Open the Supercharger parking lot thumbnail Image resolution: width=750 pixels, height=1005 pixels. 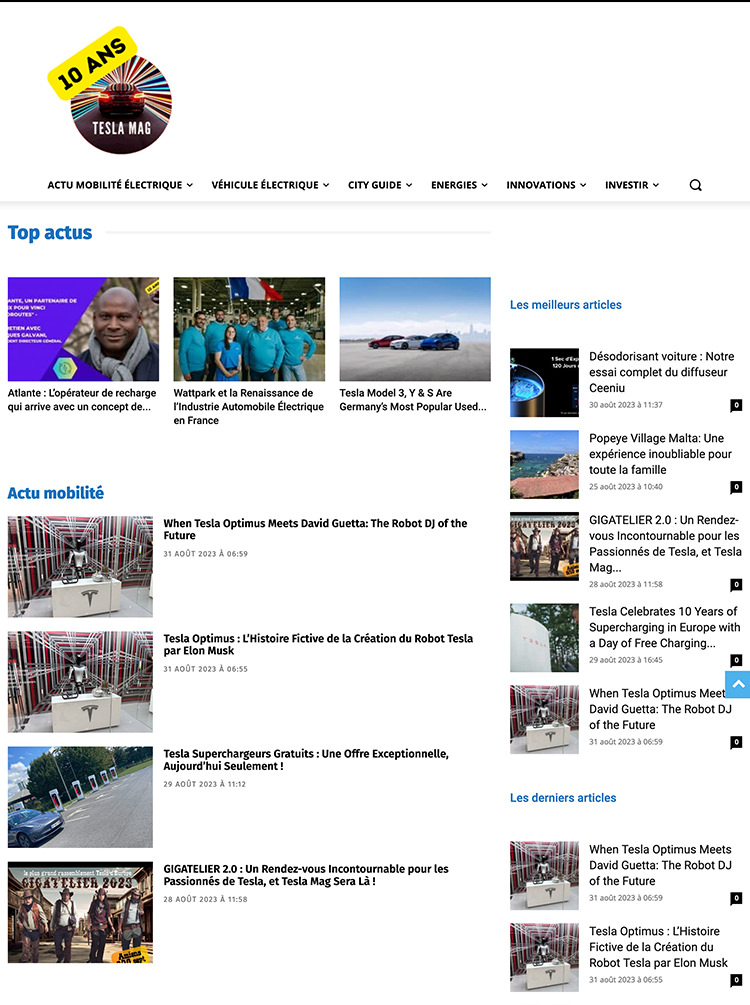pos(80,797)
